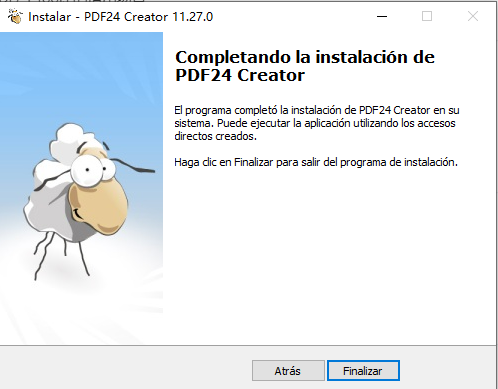Click the Finalizar button
Viewport: 498px width, 389px height.
click(363, 370)
